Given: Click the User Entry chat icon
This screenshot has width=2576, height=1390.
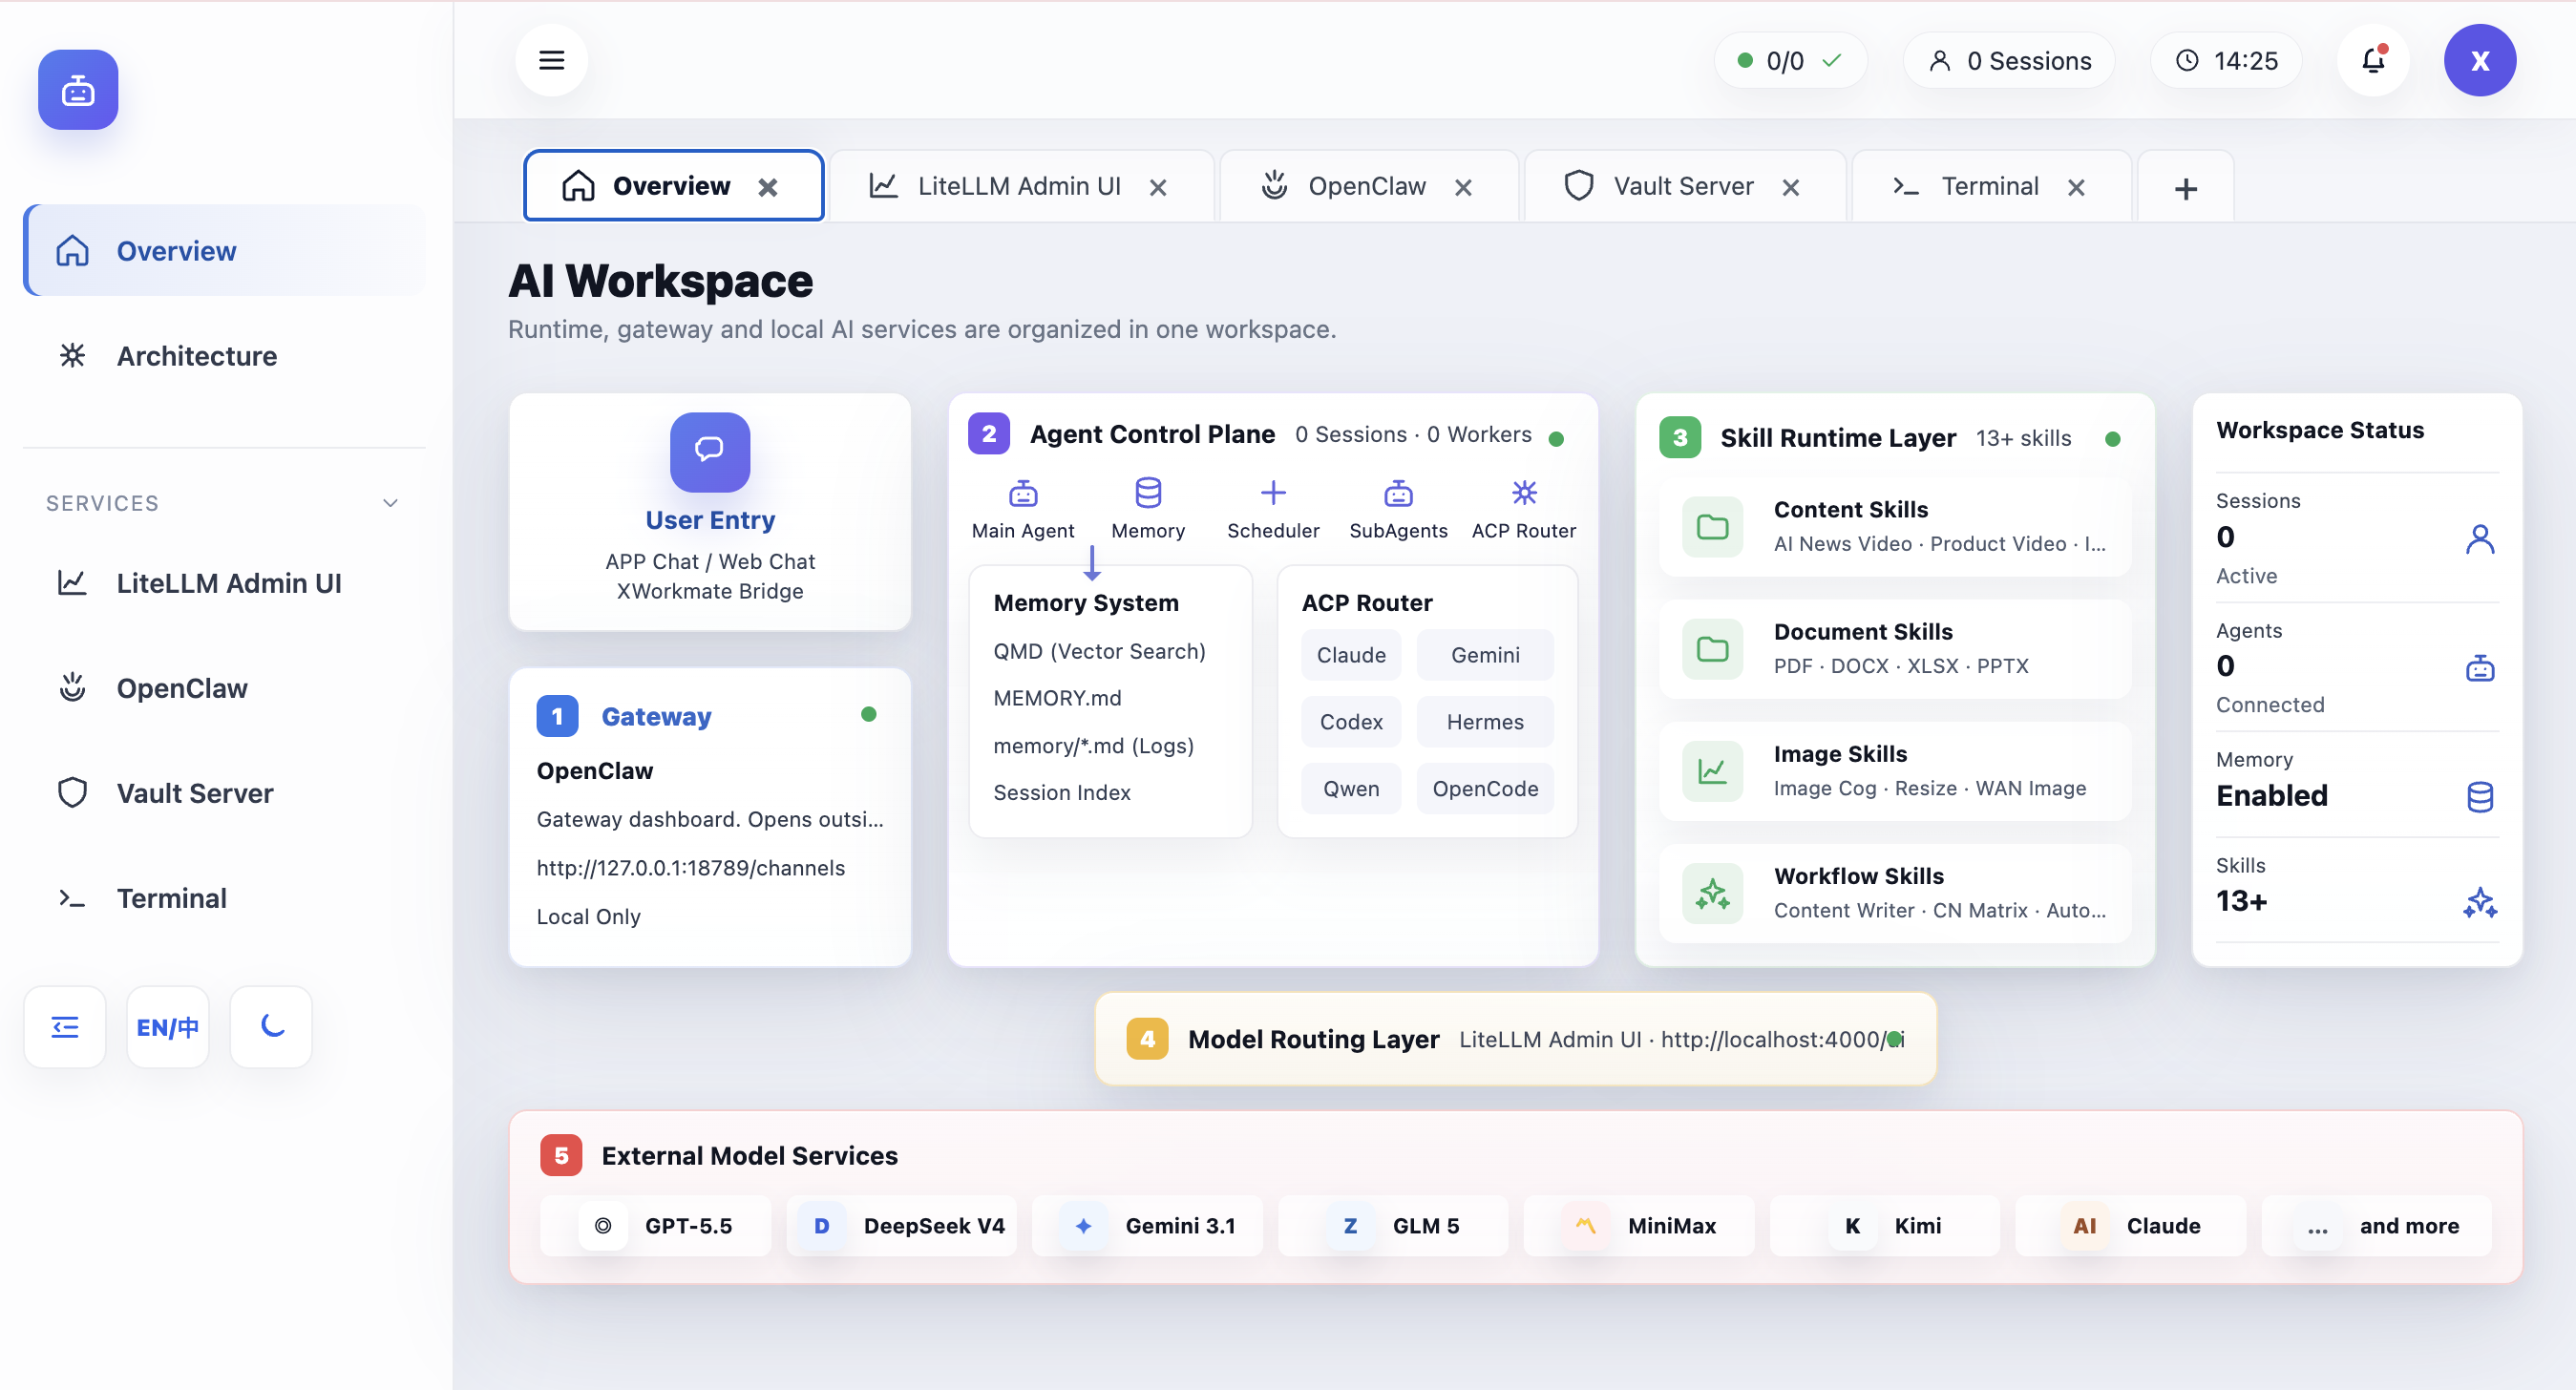Looking at the screenshot, I should coord(710,452).
